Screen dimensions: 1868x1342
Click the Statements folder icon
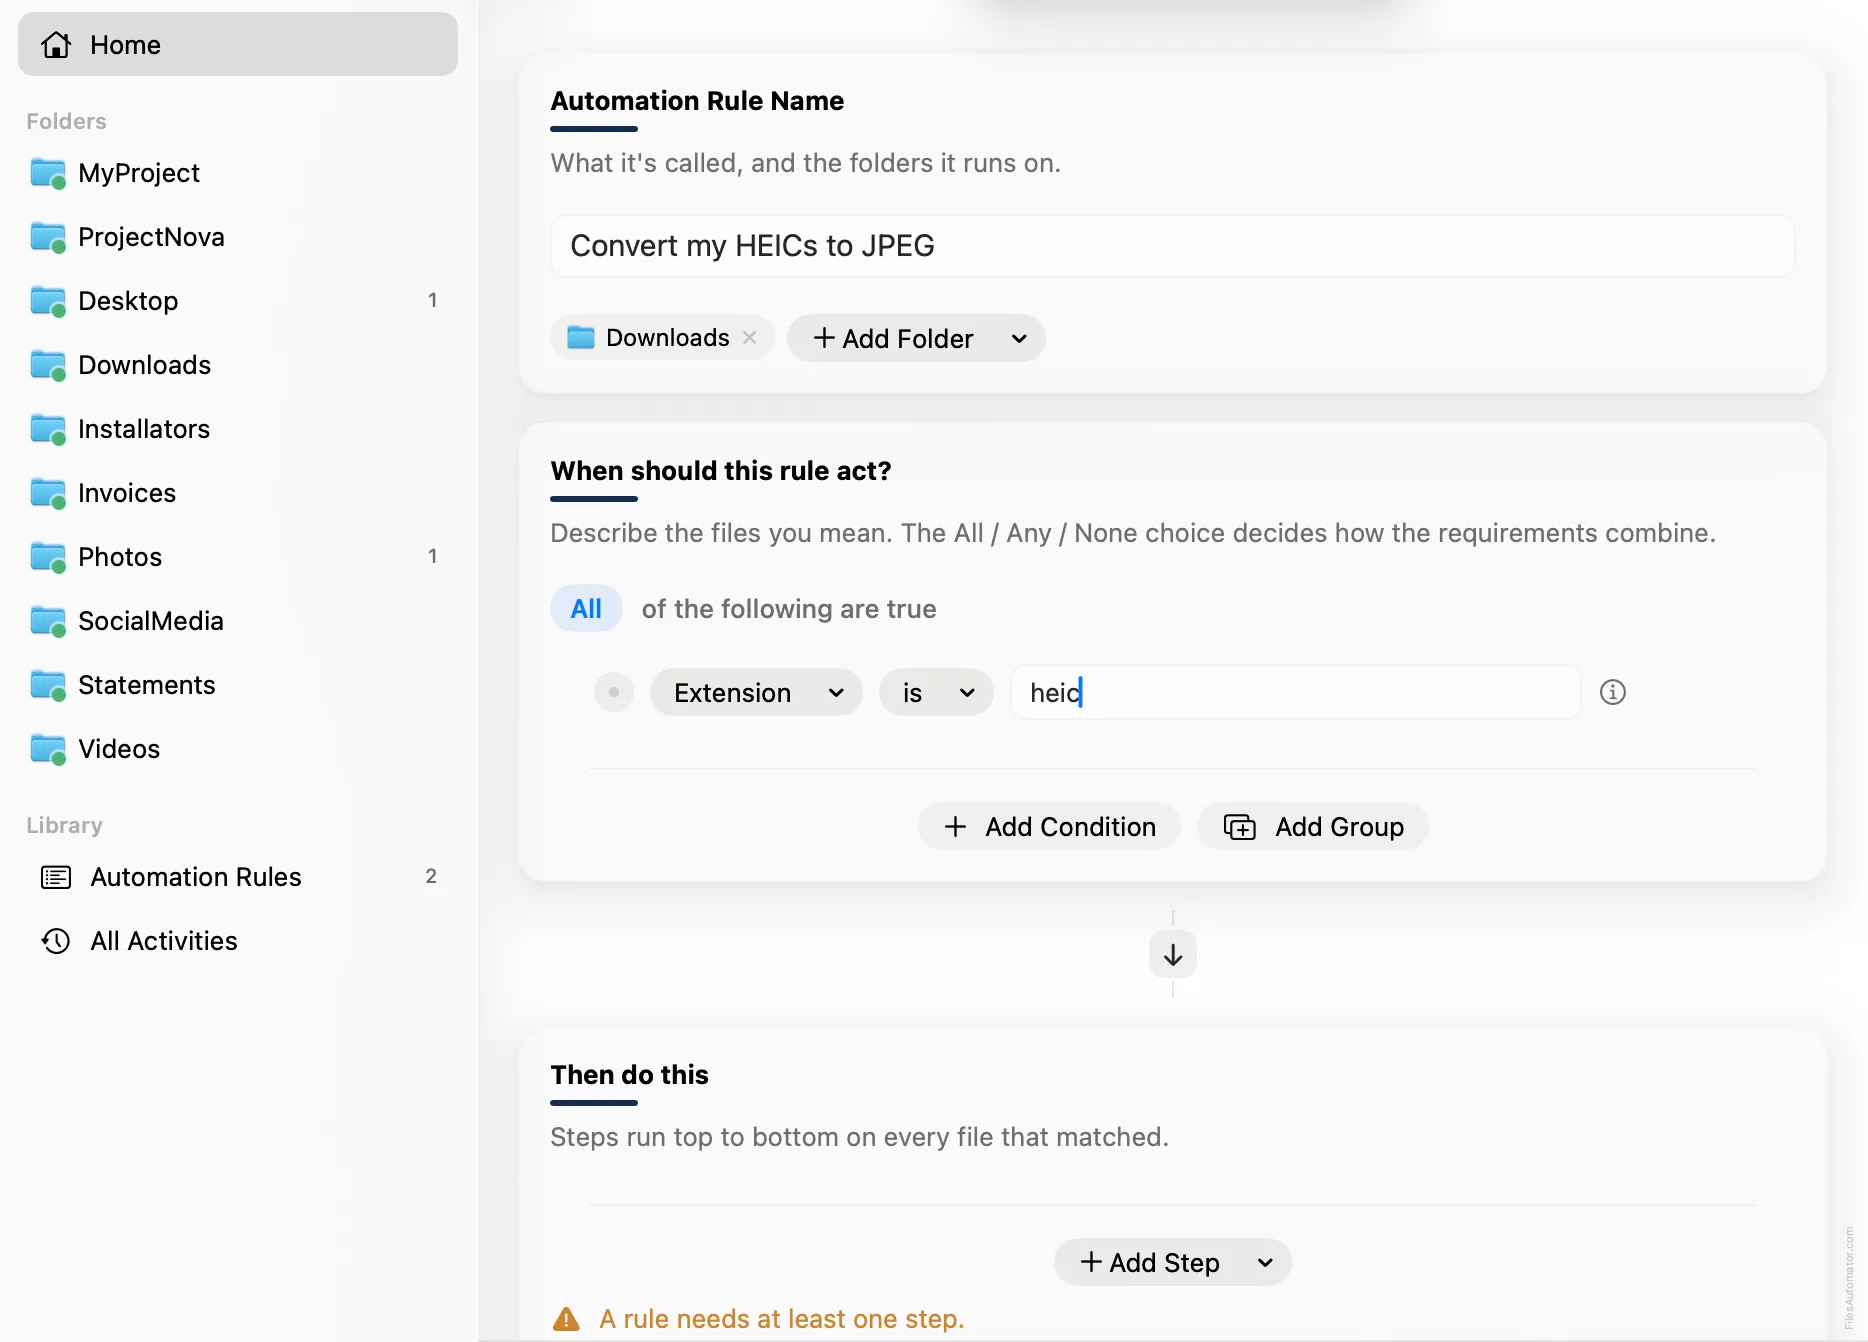48,686
